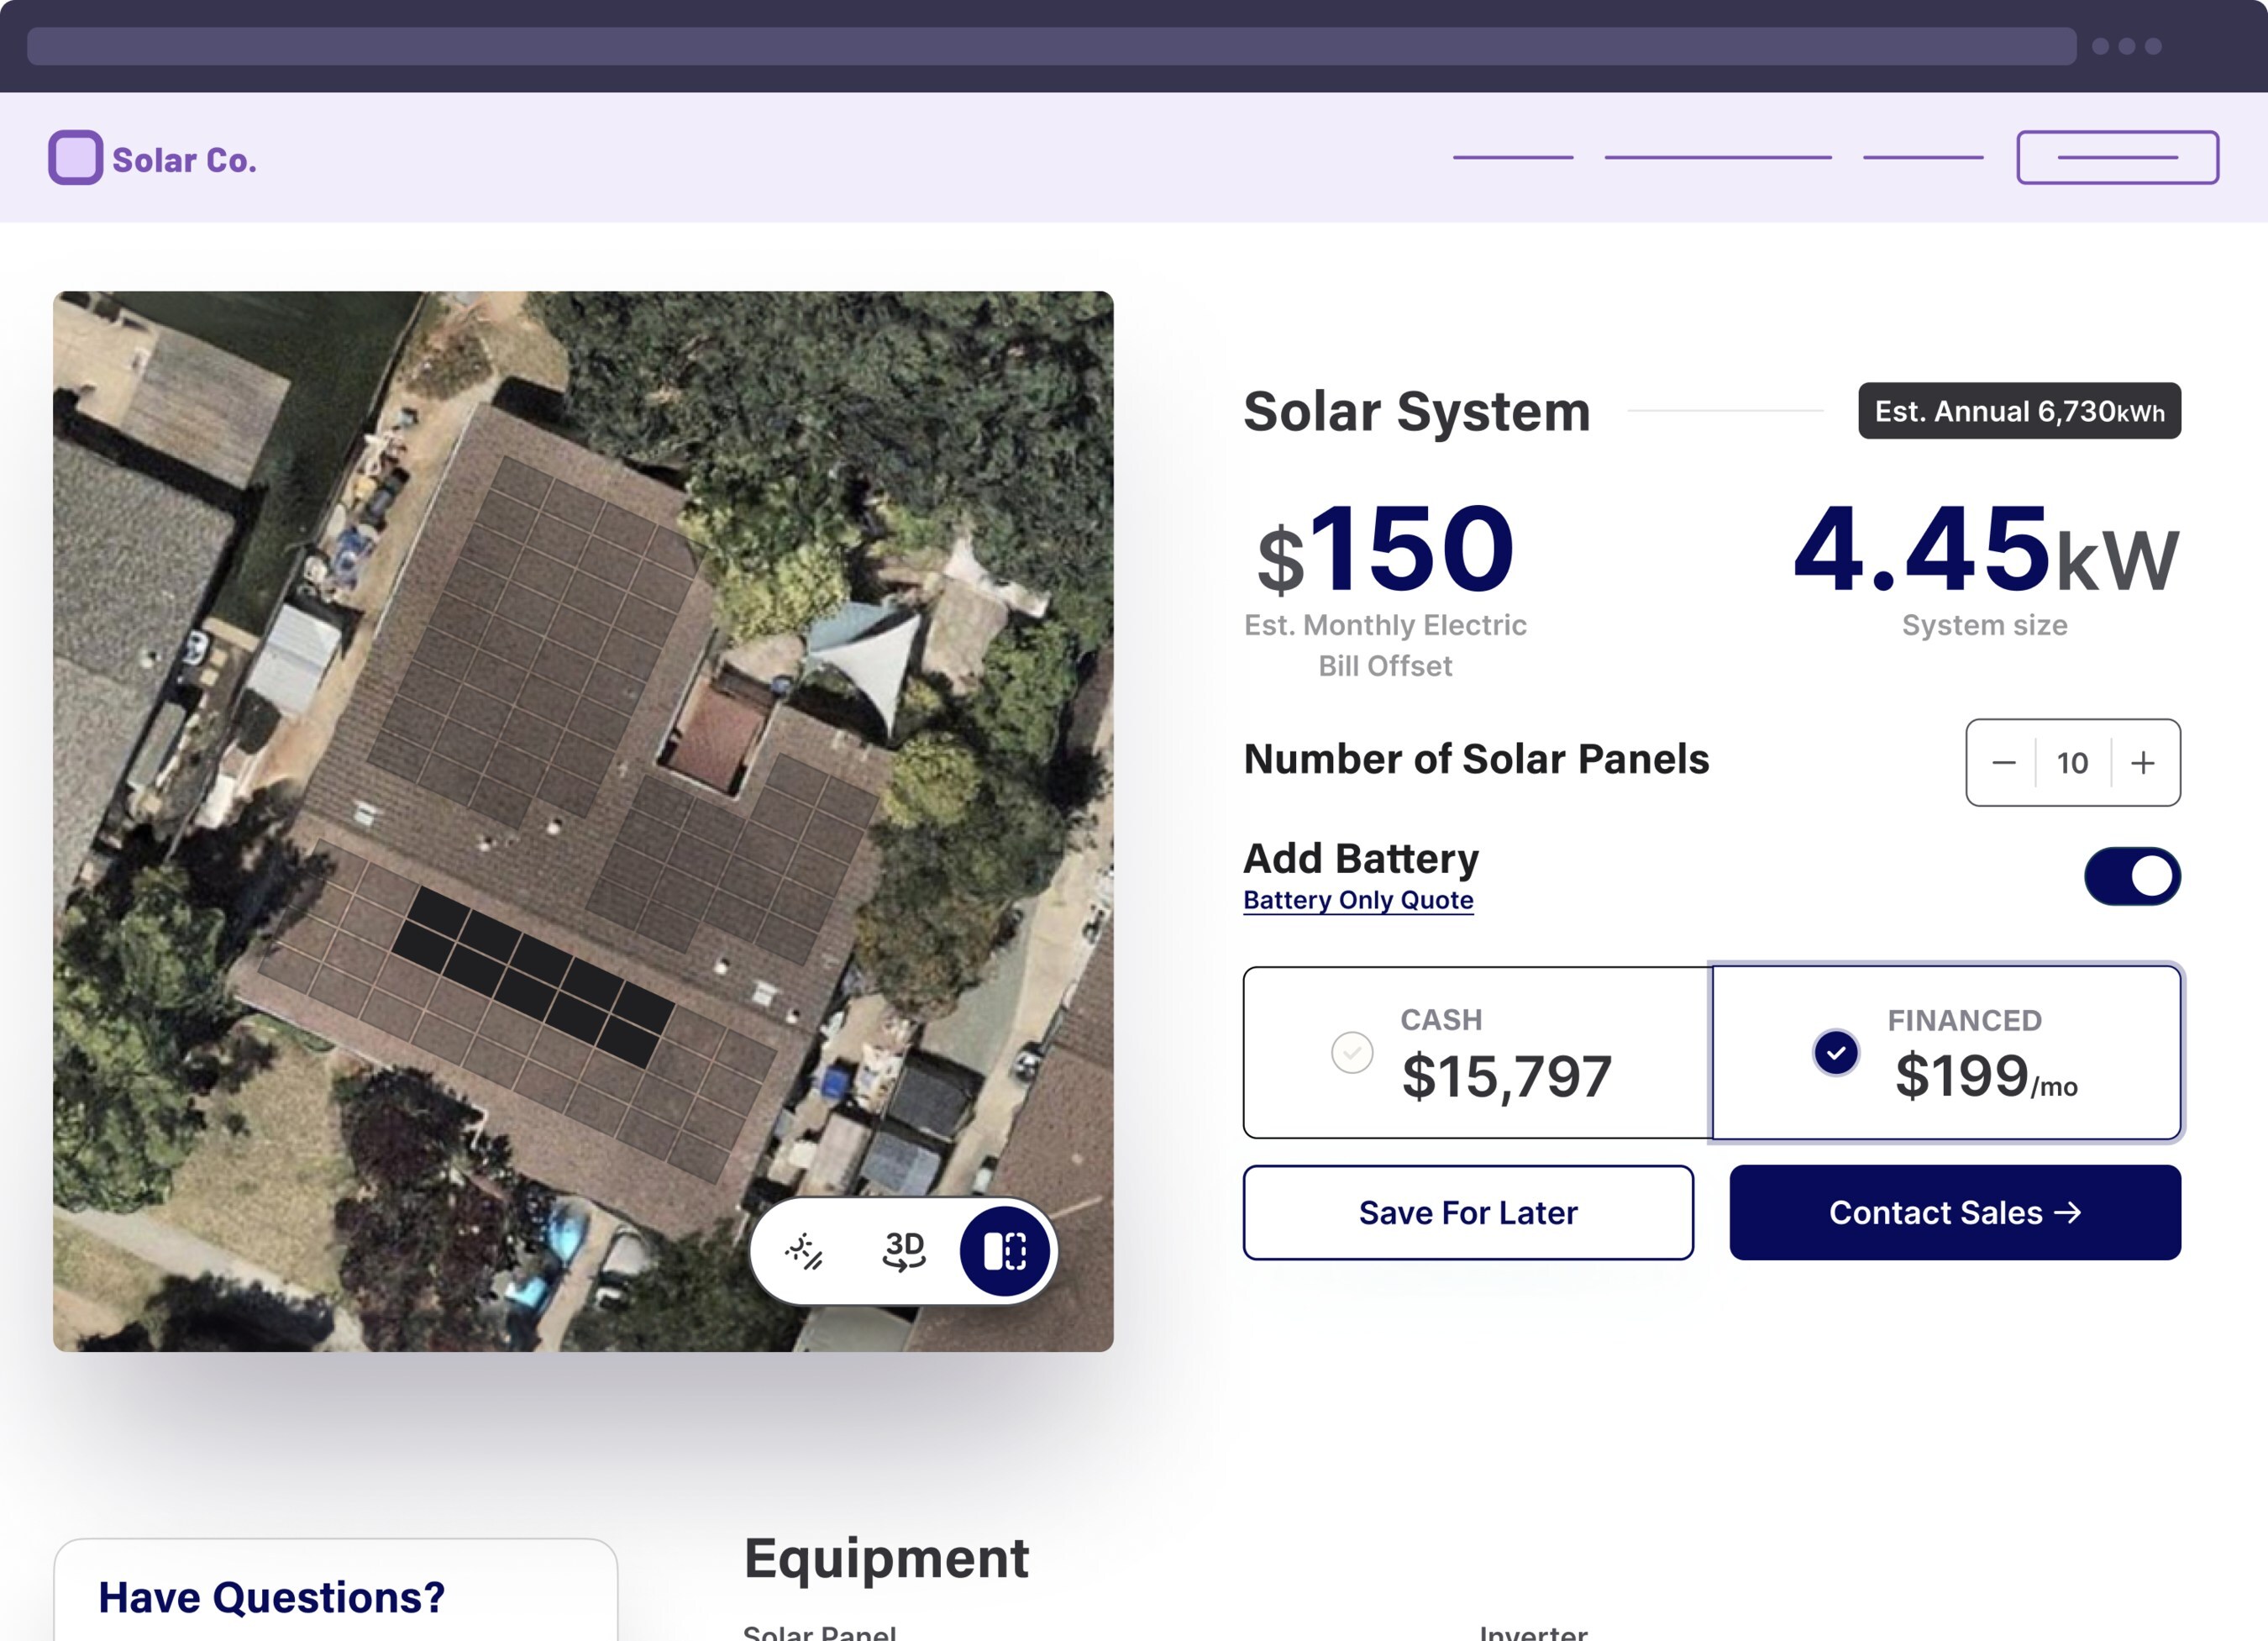Click the Solar System panel count stepper
This screenshot has height=1641, width=2268.
coord(2072,760)
